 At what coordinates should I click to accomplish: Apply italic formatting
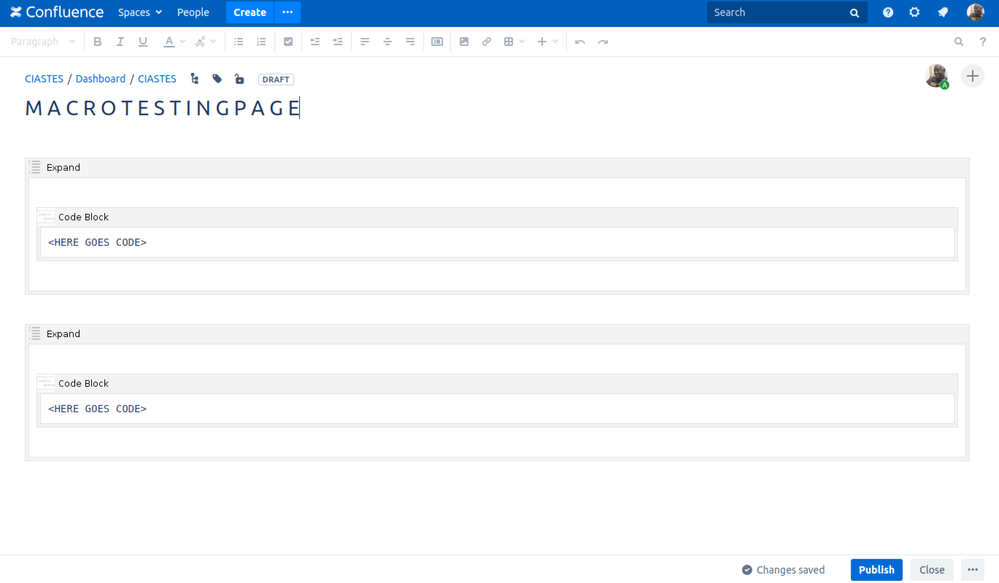(119, 41)
